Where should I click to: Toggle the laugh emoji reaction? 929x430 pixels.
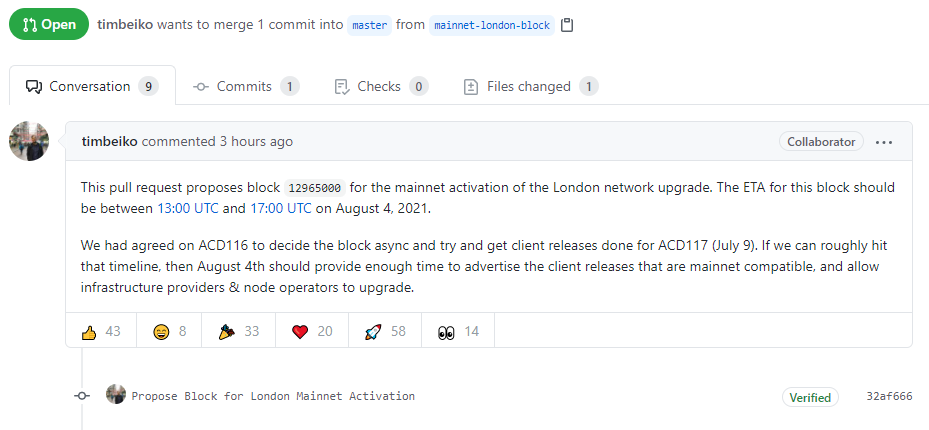pyautogui.click(x=169, y=331)
